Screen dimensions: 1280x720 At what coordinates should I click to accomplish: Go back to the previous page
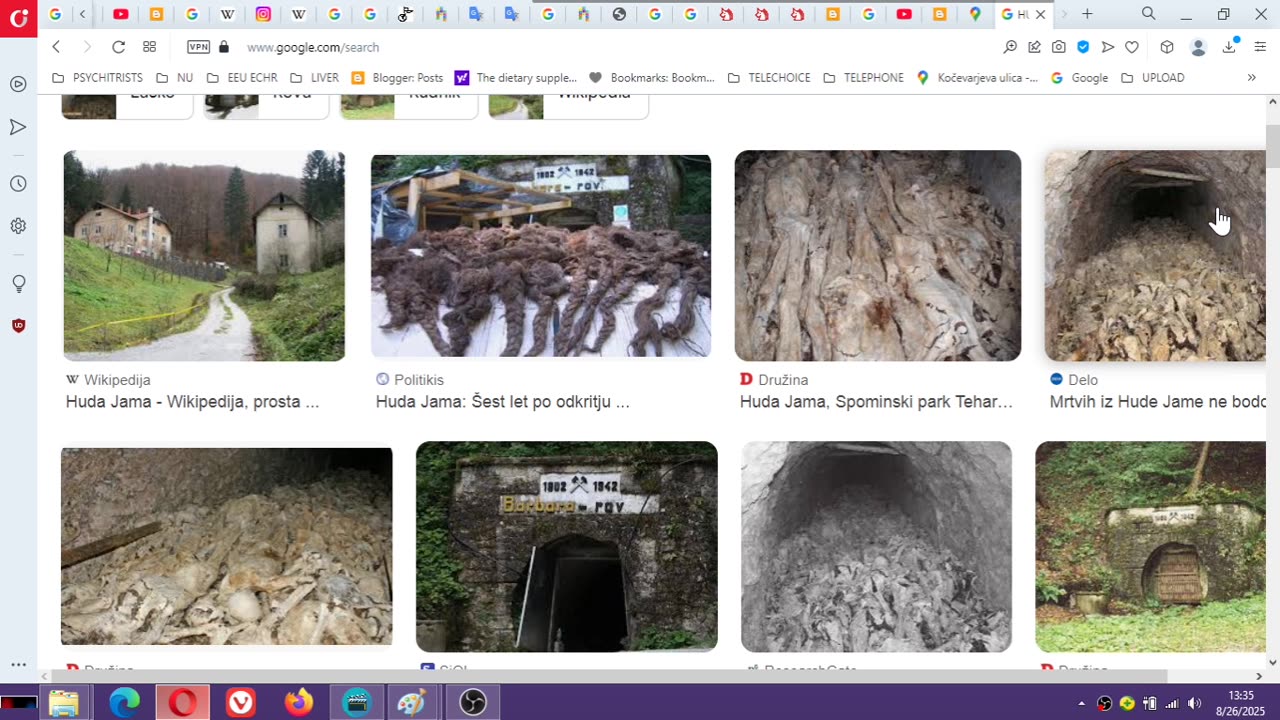(x=56, y=47)
